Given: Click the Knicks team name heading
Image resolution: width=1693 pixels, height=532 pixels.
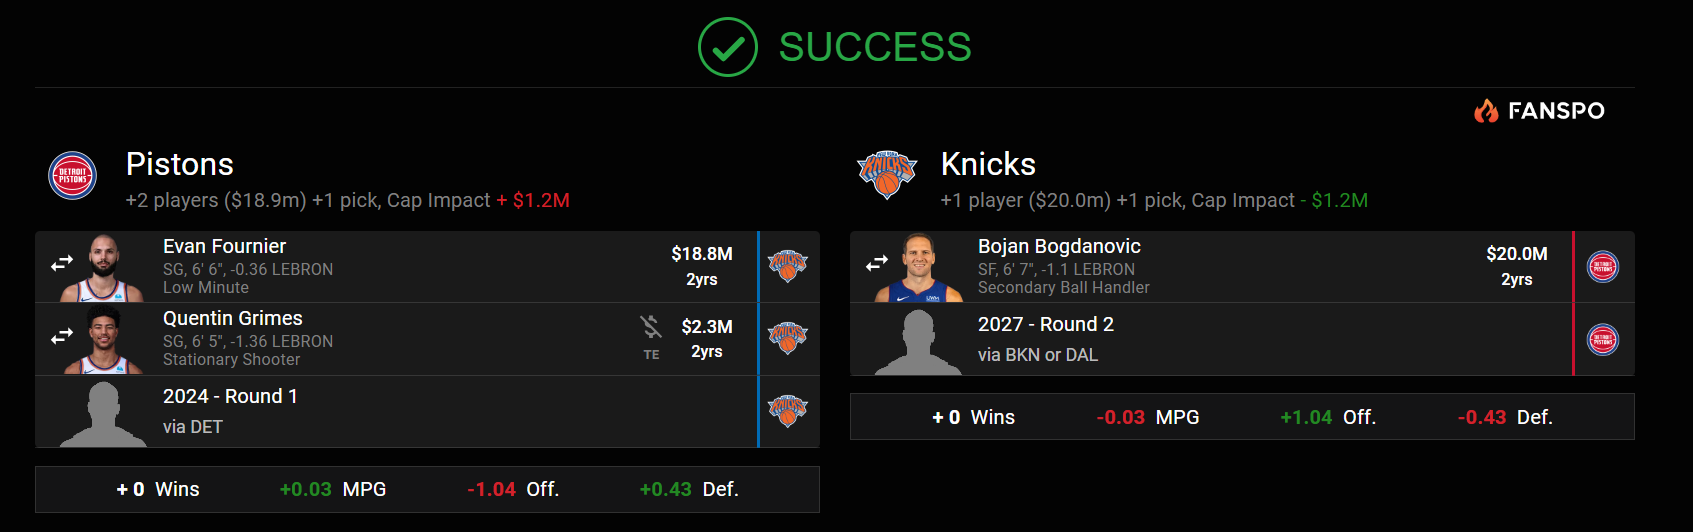Looking at the screenshot, I should (x=988, y=164).
